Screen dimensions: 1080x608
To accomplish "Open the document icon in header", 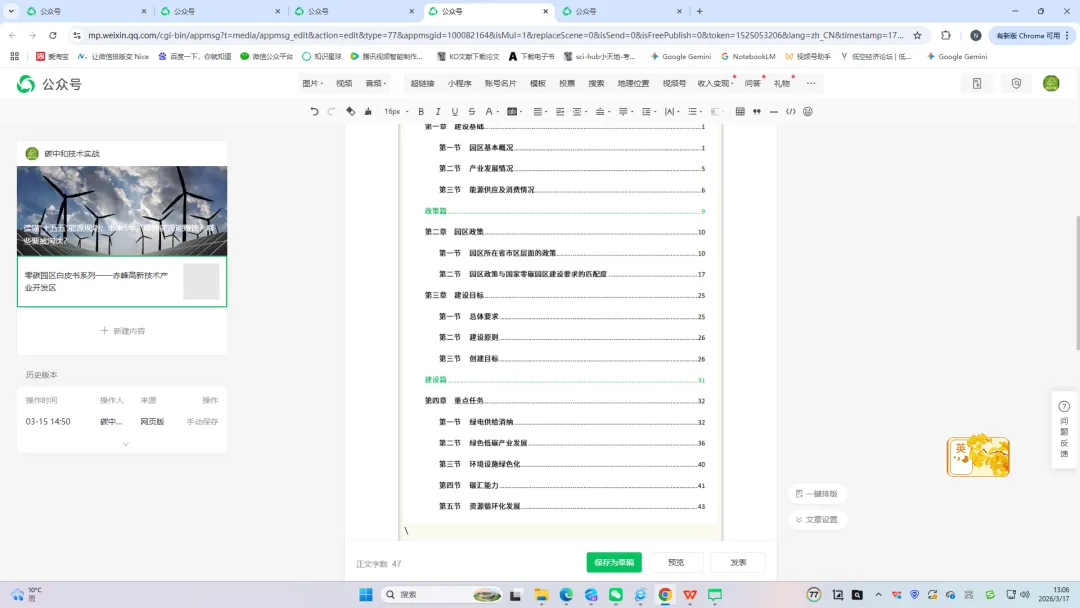I will tap(977, 83).
